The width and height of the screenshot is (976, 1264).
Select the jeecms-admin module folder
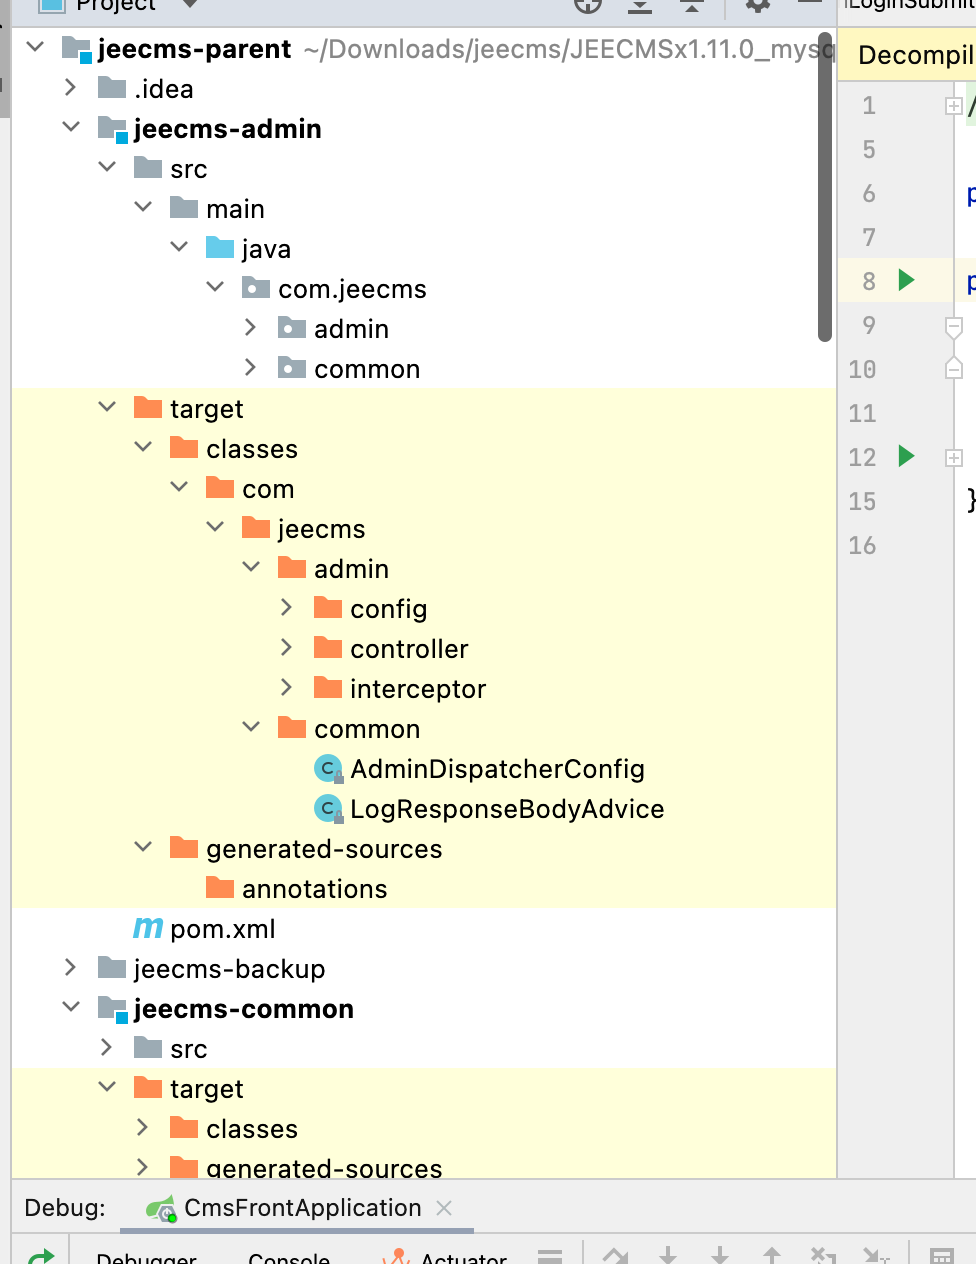point(227,129)
